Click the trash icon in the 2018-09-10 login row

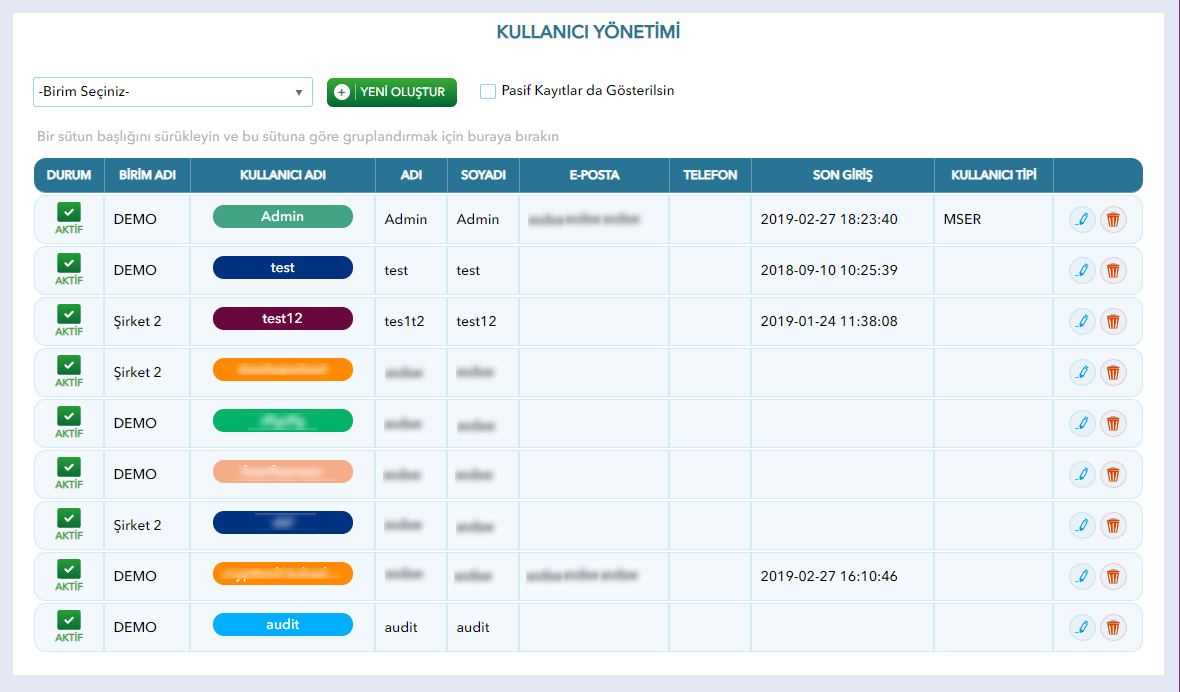pyautogui.click(x=1113, y=271)
